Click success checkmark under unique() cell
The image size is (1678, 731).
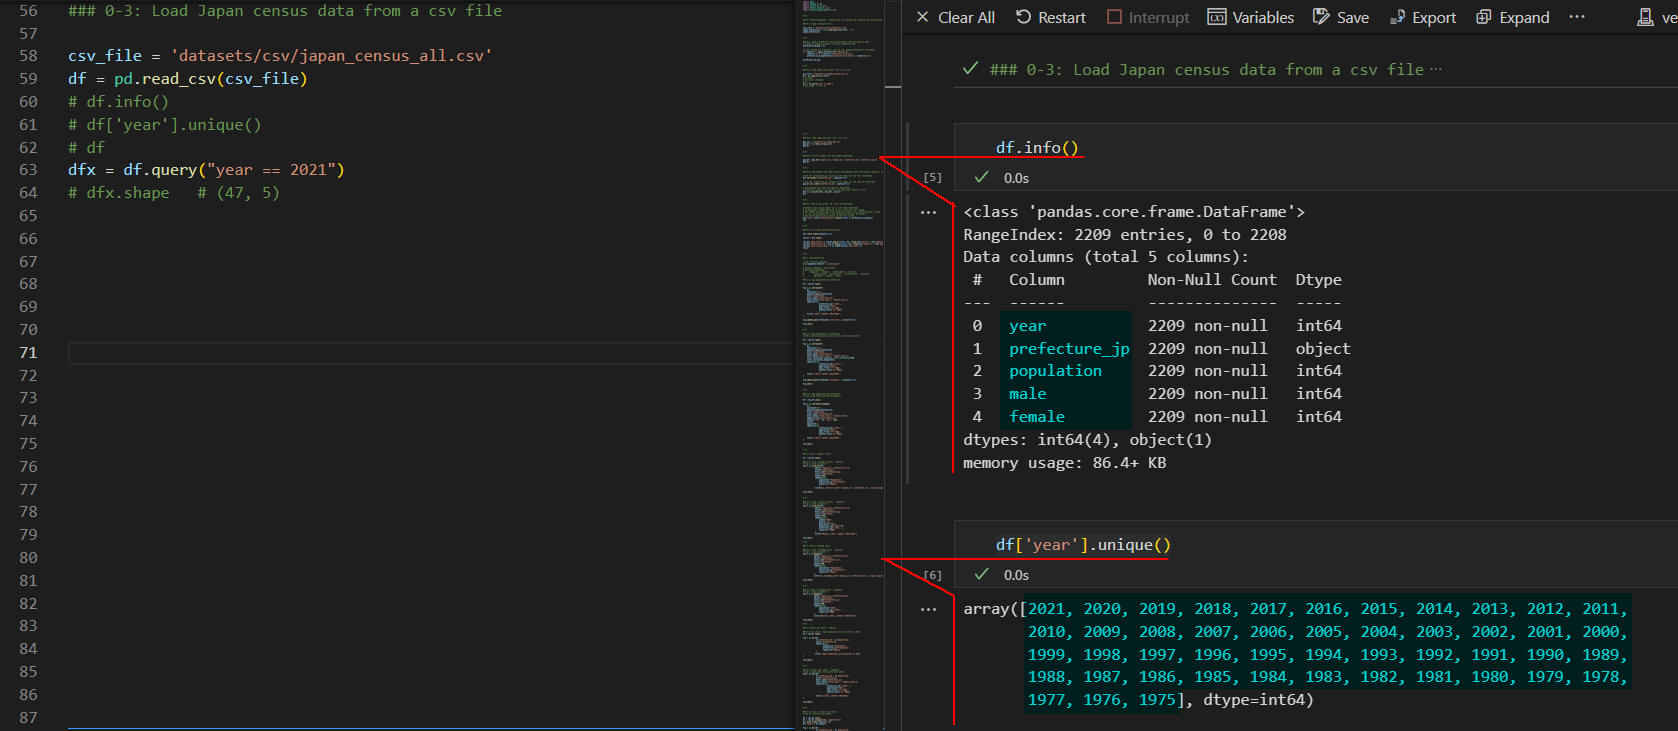[x=982, y=574]
